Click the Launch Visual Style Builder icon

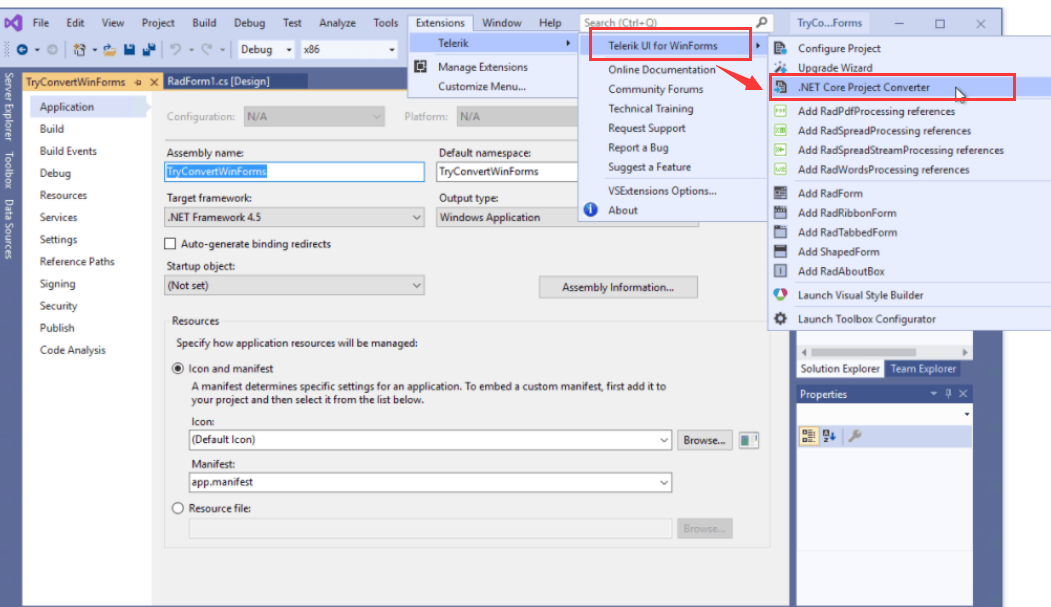(780, 295)
